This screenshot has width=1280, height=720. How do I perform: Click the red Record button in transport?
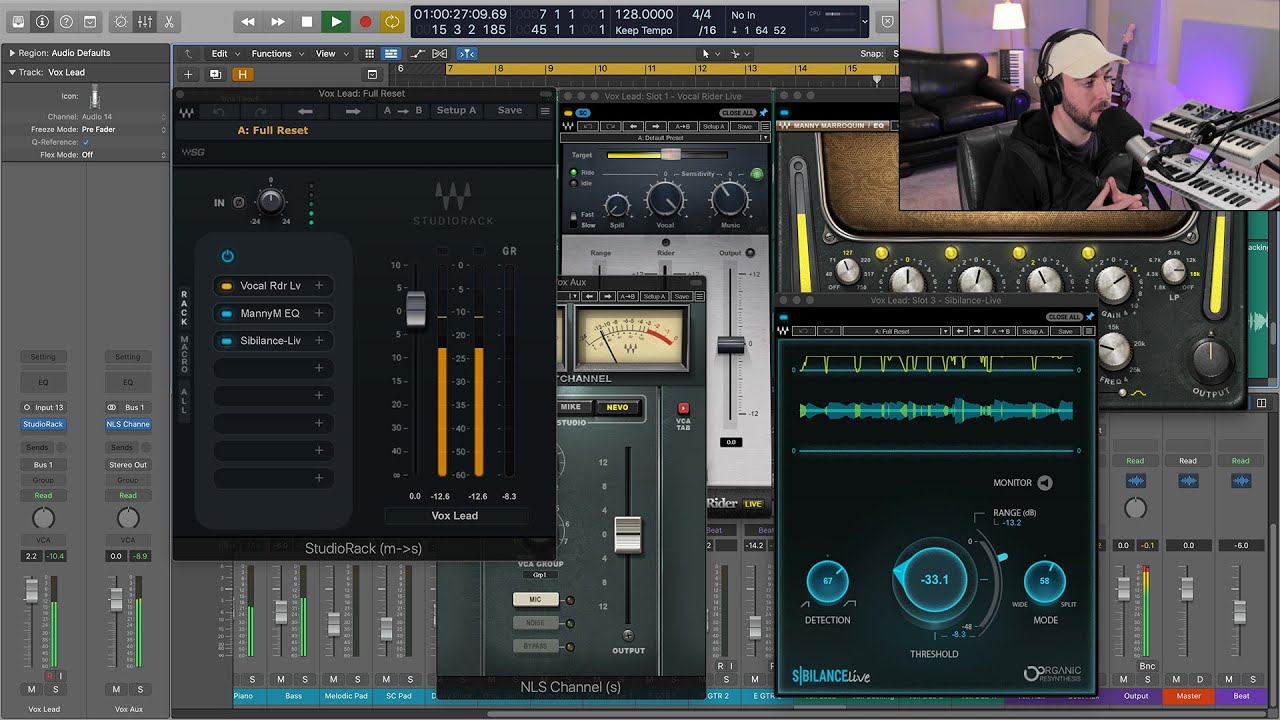(365, 21)
